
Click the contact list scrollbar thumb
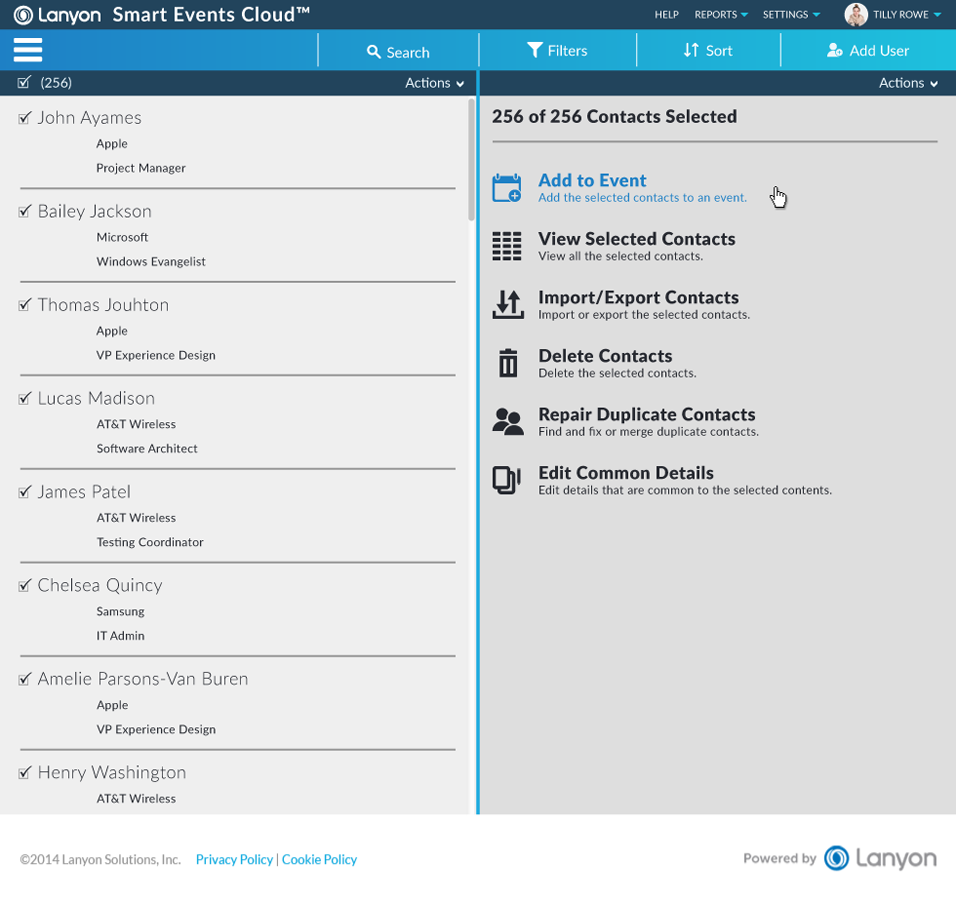coord(471,160)
